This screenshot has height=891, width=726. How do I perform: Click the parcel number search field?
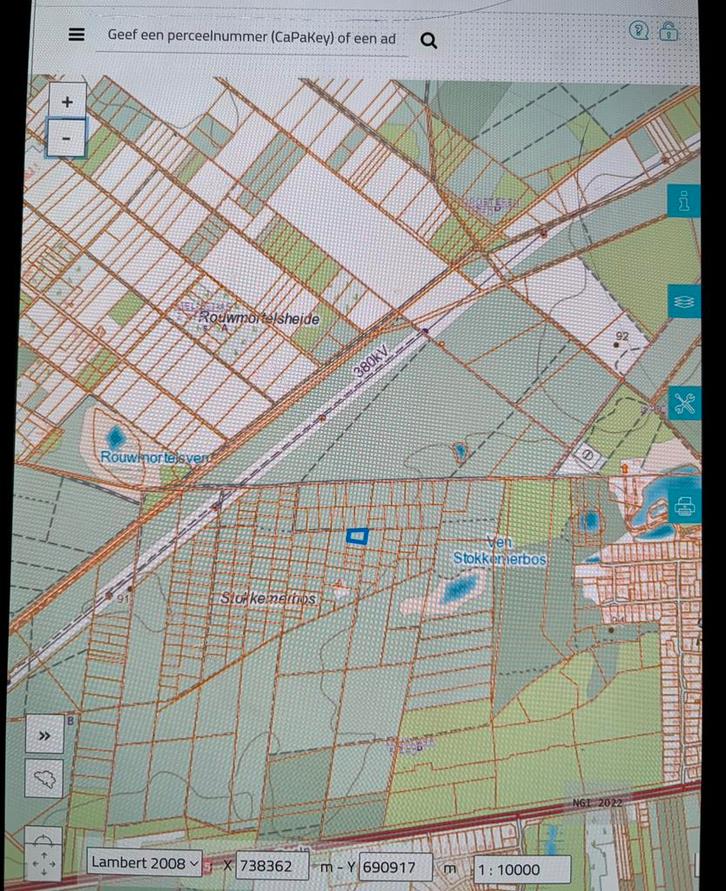(252, 39)
